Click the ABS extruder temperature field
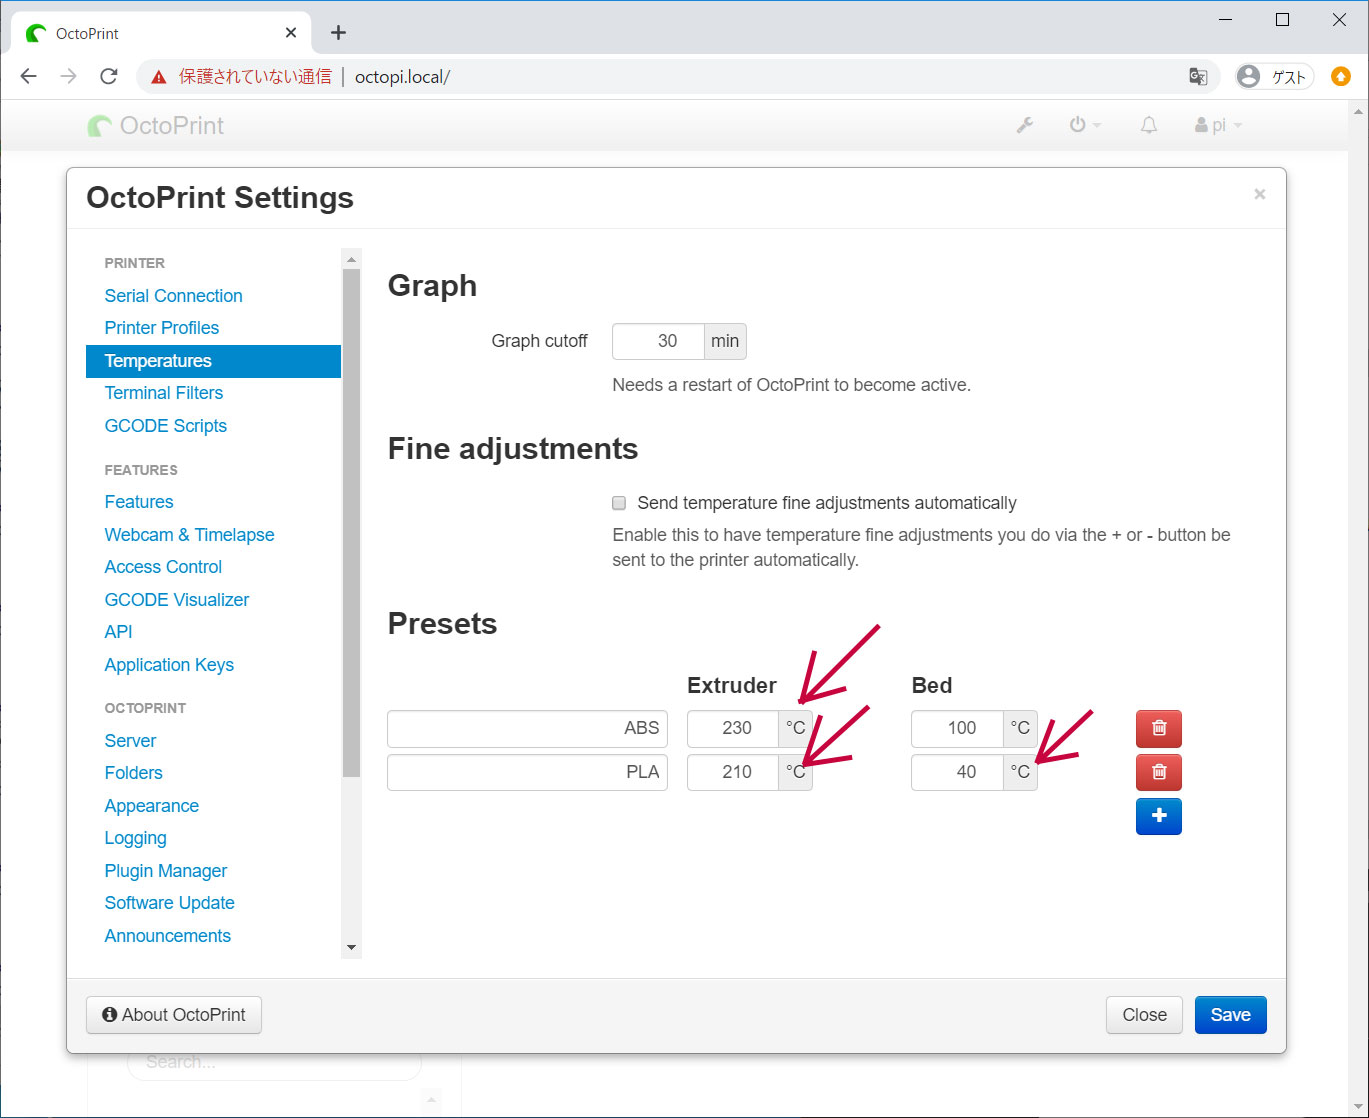Viewport: 1369px width, 1118px height. [733, 728]
